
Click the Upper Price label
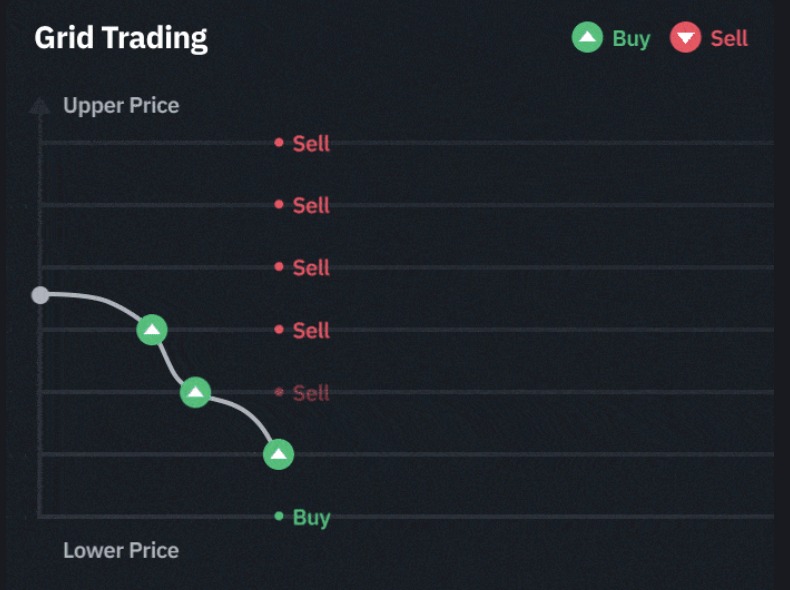pyautogui.click(x=121, y=106)
